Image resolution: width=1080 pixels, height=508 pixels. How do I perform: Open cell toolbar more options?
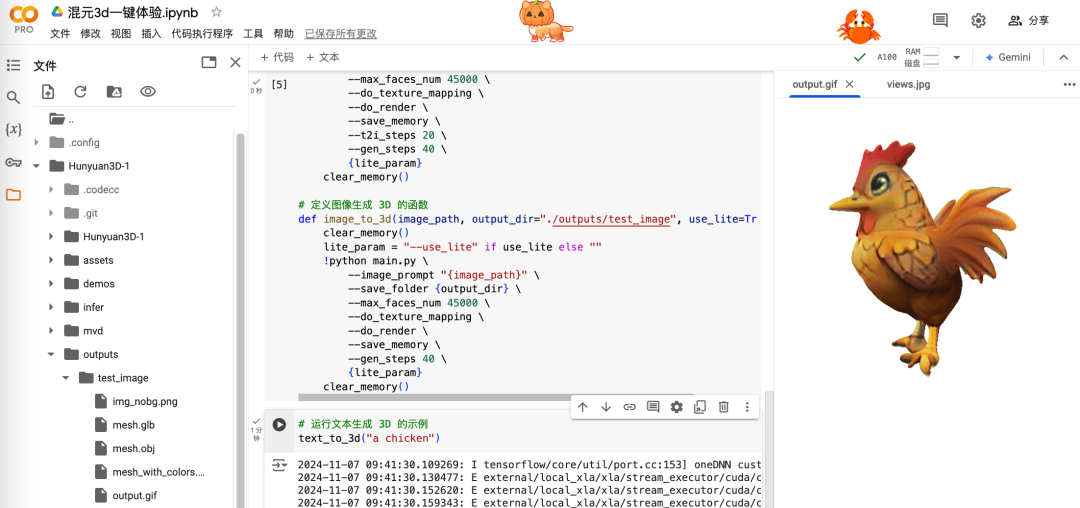pyautogui.click(x=747, y=407)
